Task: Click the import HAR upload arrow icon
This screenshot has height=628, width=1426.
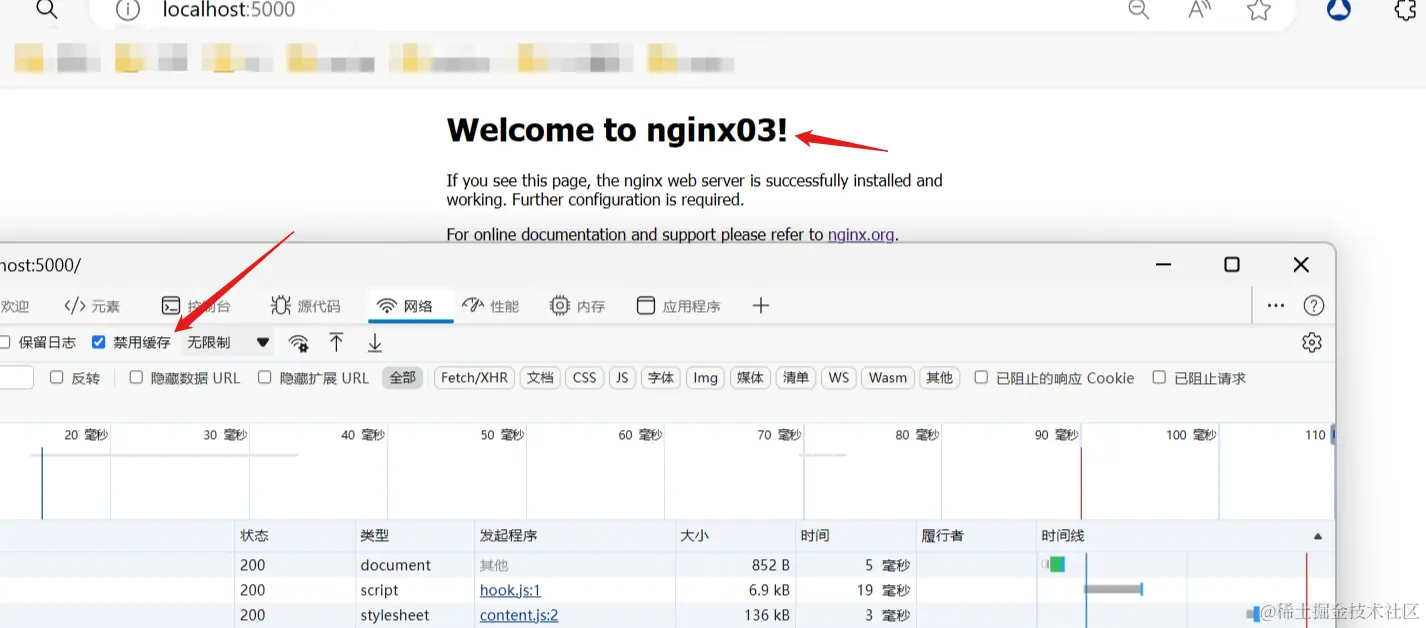Action: 336,343
